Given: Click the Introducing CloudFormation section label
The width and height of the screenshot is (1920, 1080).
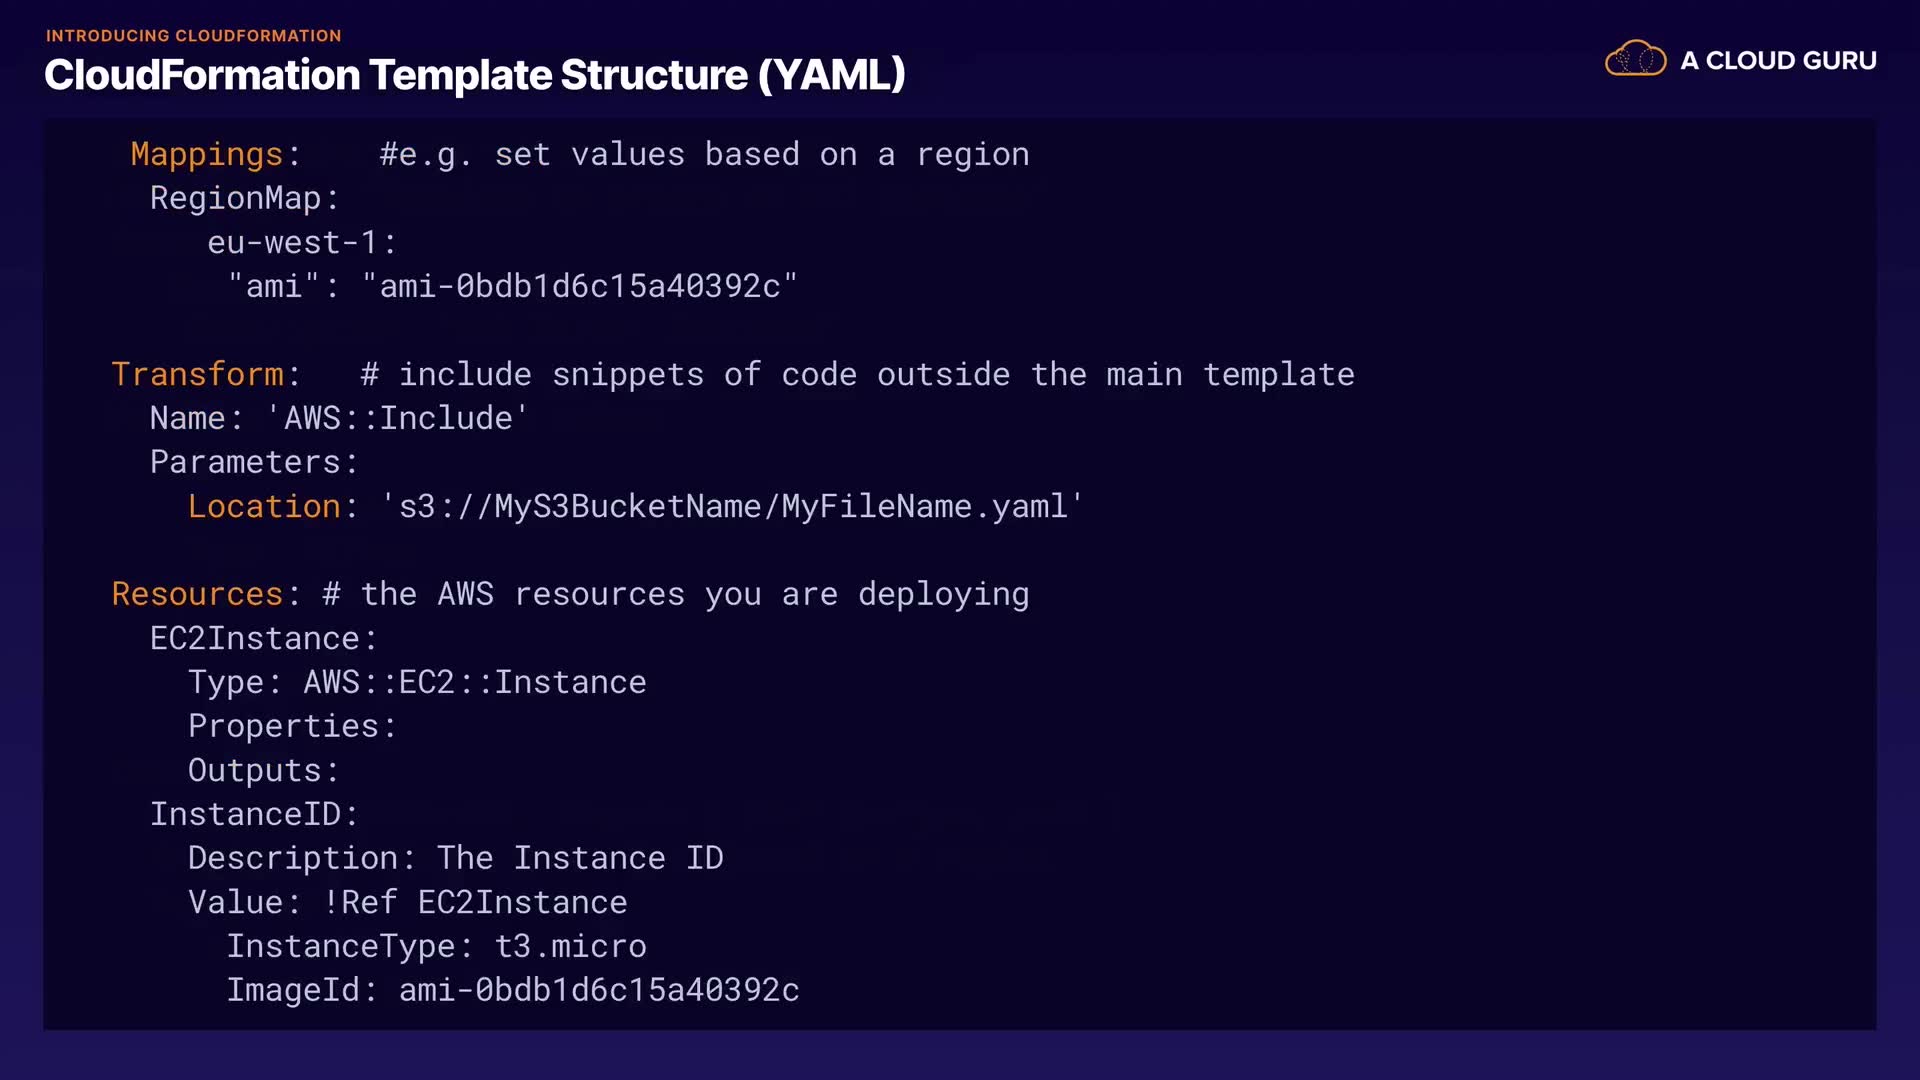Looking at the screenshot, I should tap(193, 36).
